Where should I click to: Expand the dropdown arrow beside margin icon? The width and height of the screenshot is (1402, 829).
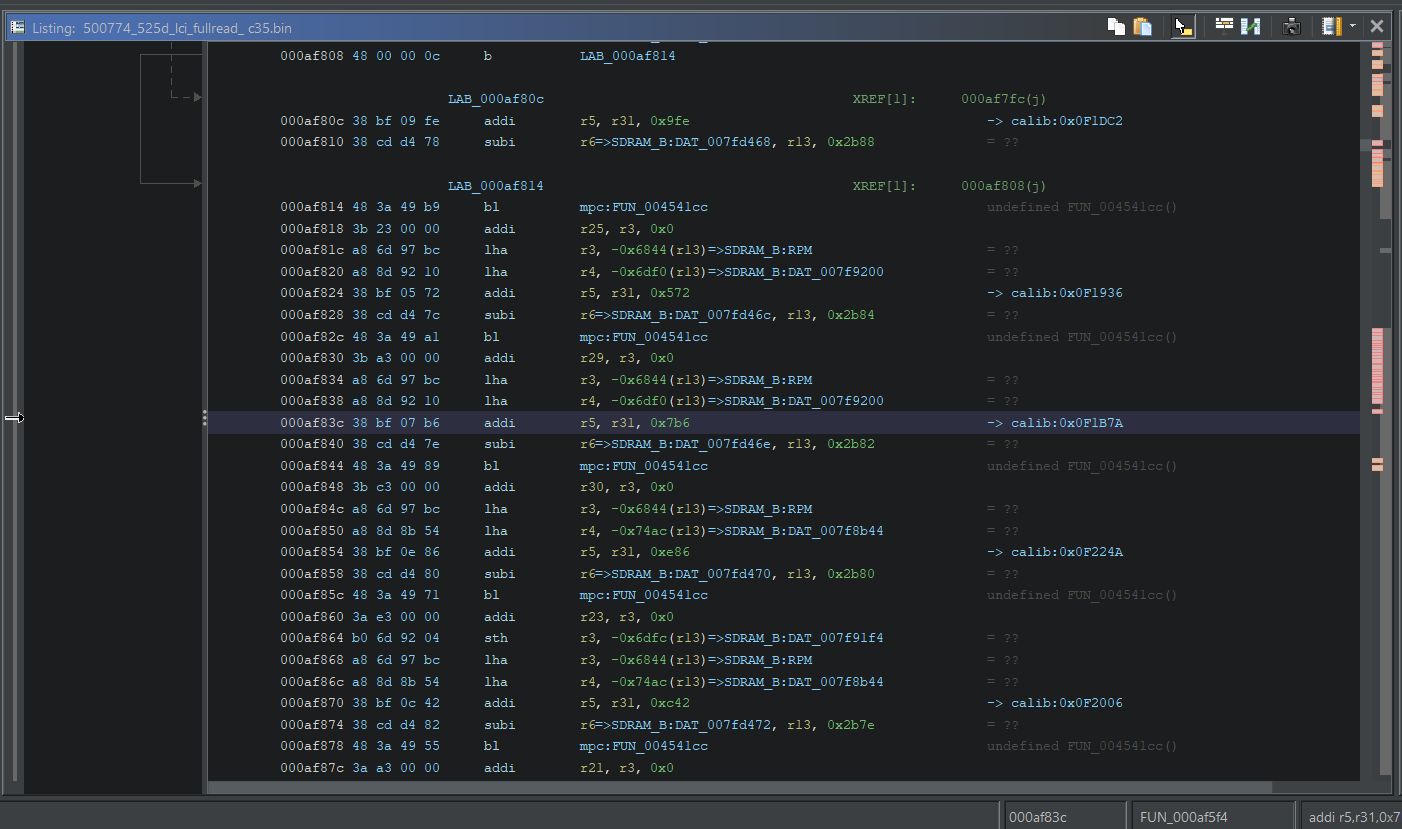(x=1352, y=27)
